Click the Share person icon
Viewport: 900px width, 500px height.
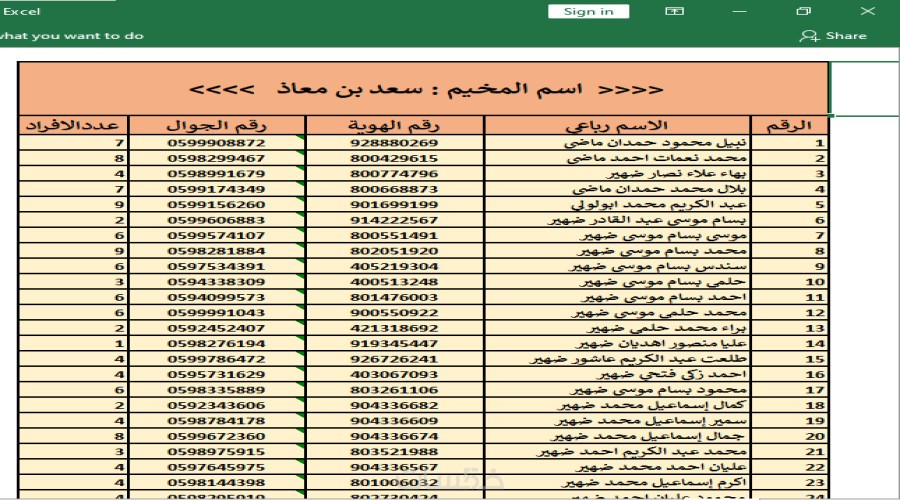pyautogui.click(x=809, y=36)
